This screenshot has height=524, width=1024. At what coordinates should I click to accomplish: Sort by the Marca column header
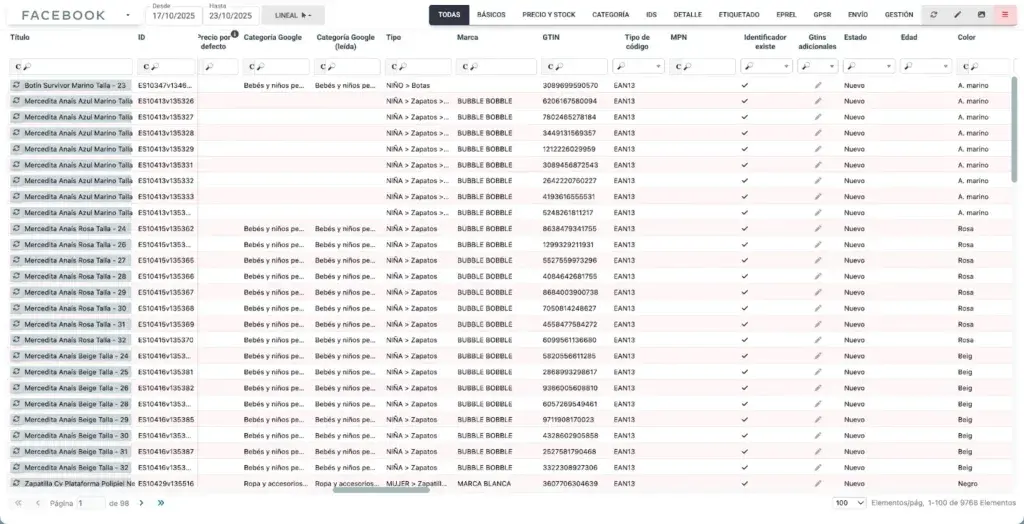click(x=467, y=38)
